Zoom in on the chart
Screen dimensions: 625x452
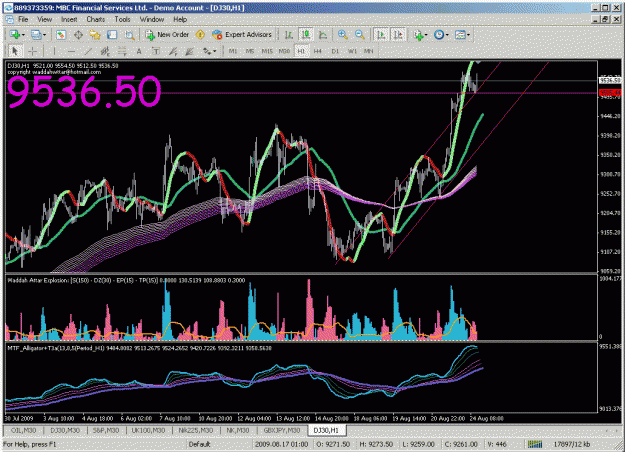342,35
